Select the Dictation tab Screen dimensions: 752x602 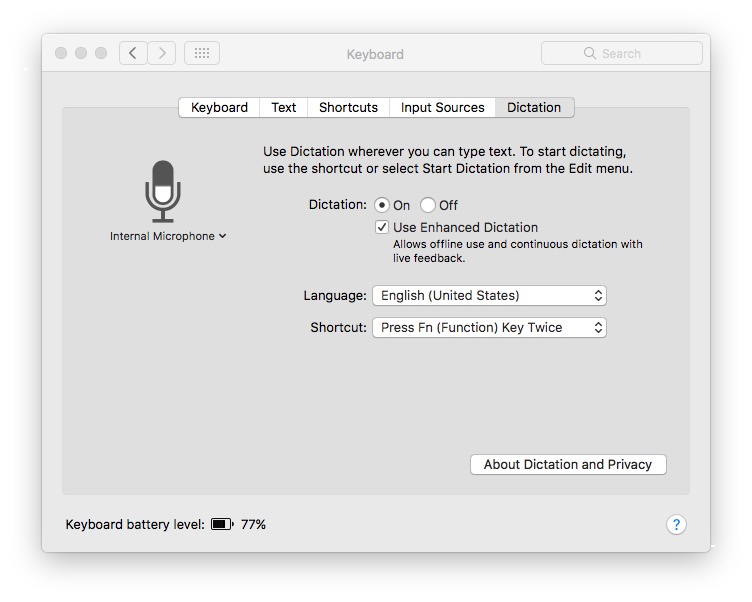tap(534, 107)
